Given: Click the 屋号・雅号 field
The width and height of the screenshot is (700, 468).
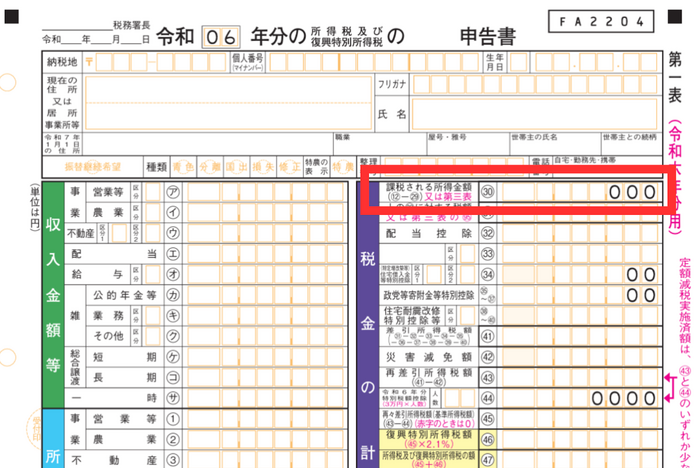Looking at the screenshot, I should 468,144.
